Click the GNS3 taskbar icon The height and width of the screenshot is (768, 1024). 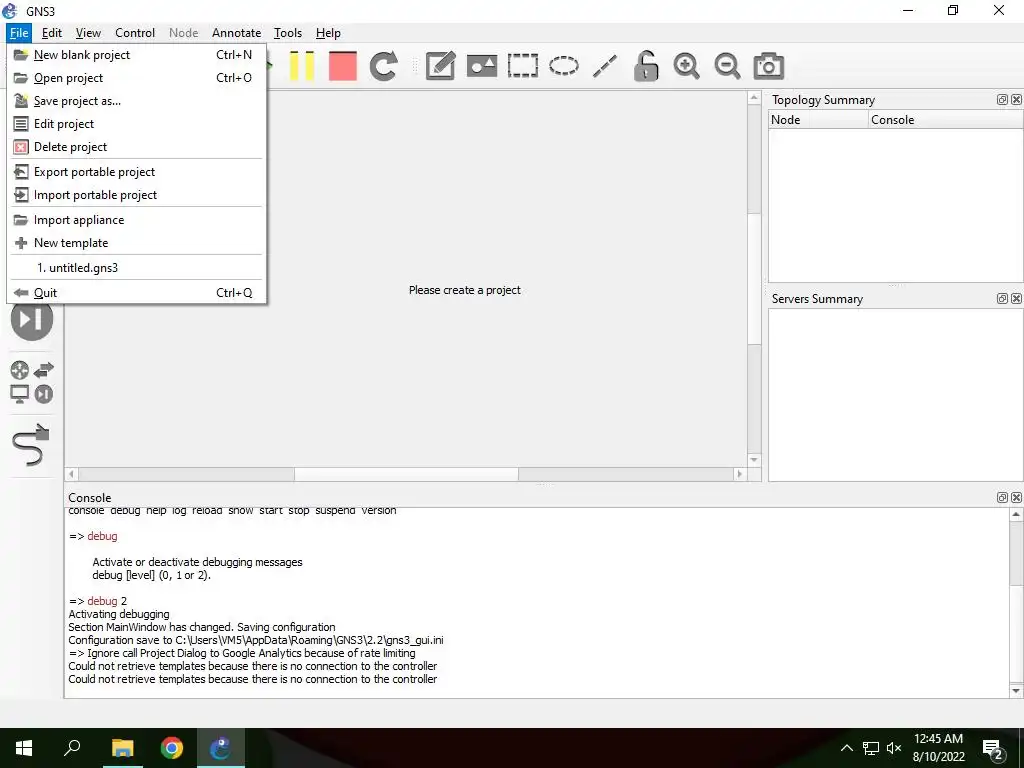coord(221,748)
